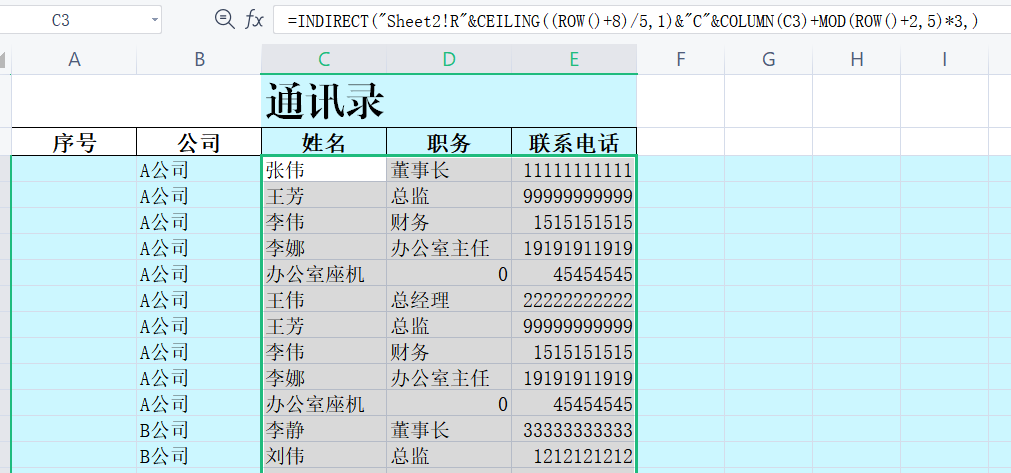Open the insert function fx button
The image size is (1011, 473).
tap(254, 20)
